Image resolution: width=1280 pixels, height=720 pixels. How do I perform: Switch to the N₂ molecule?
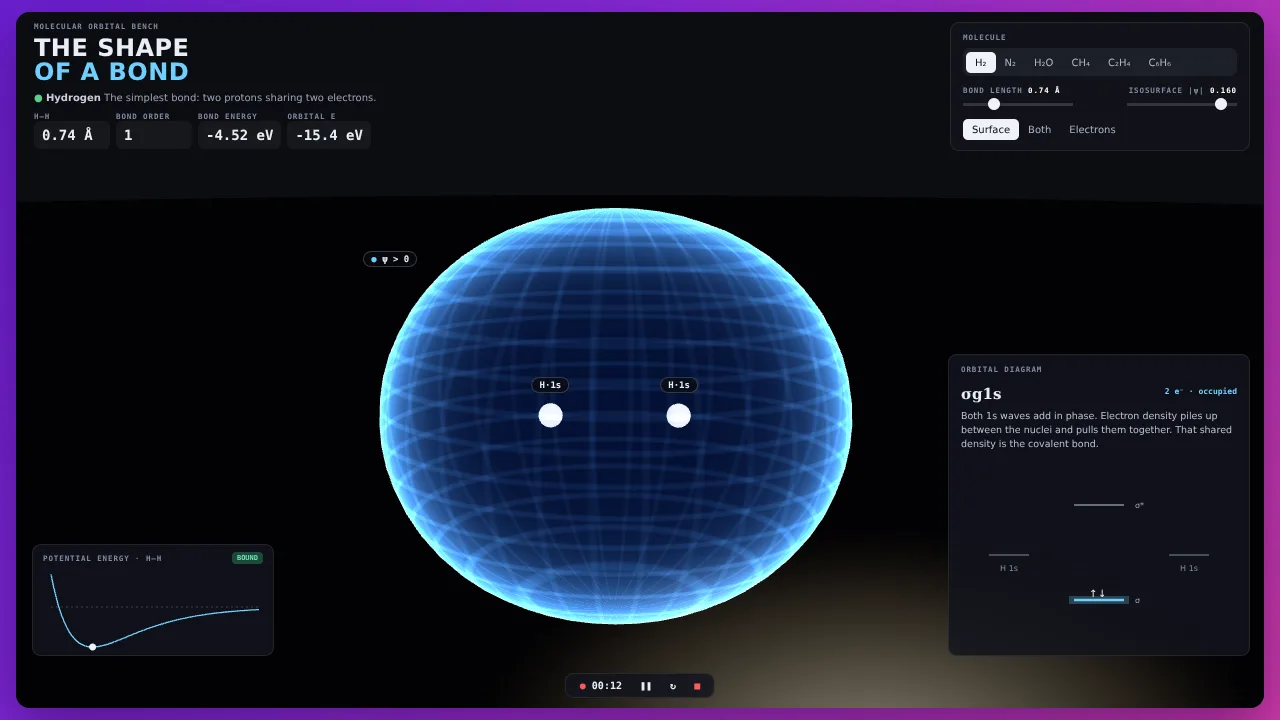1010,63
